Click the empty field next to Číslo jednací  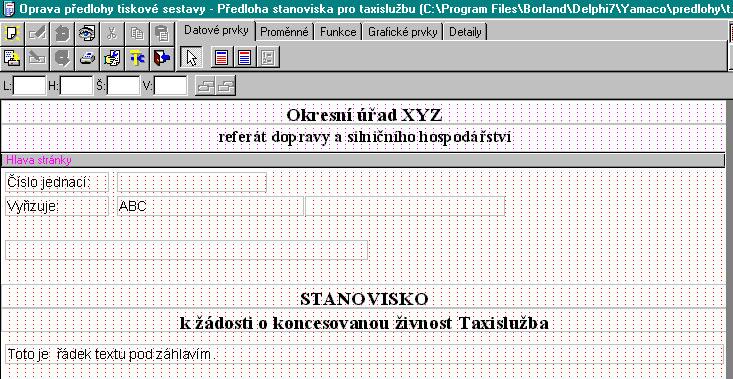[x=192, y=182]
